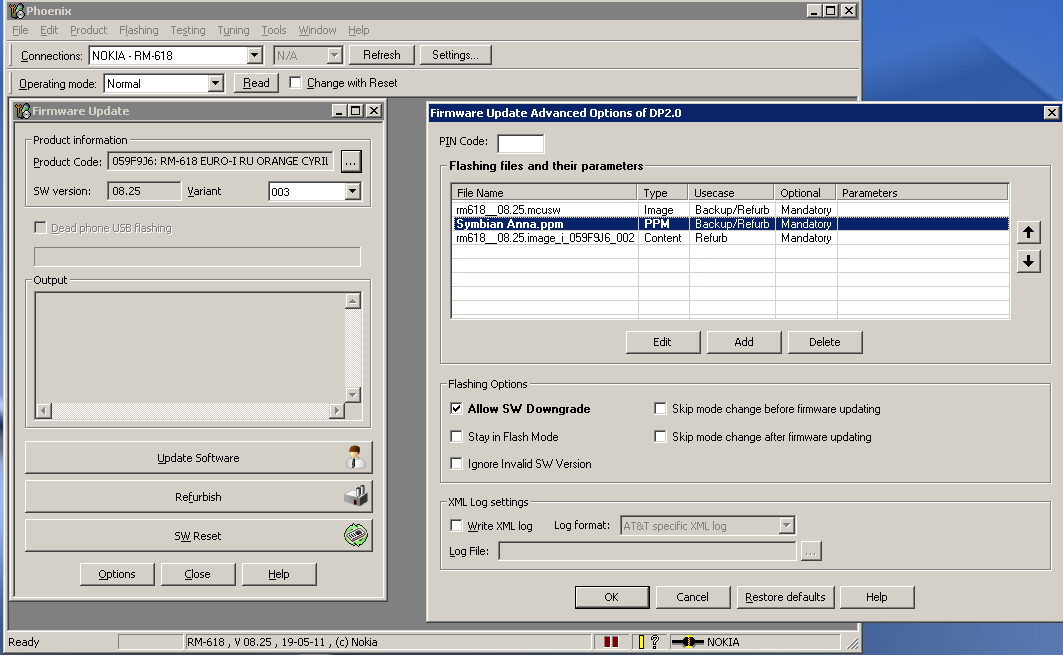Click the Output horizontal scrollbar right arrow
The width and height of the screenshot is (1063, 655).
coord(337,410)
